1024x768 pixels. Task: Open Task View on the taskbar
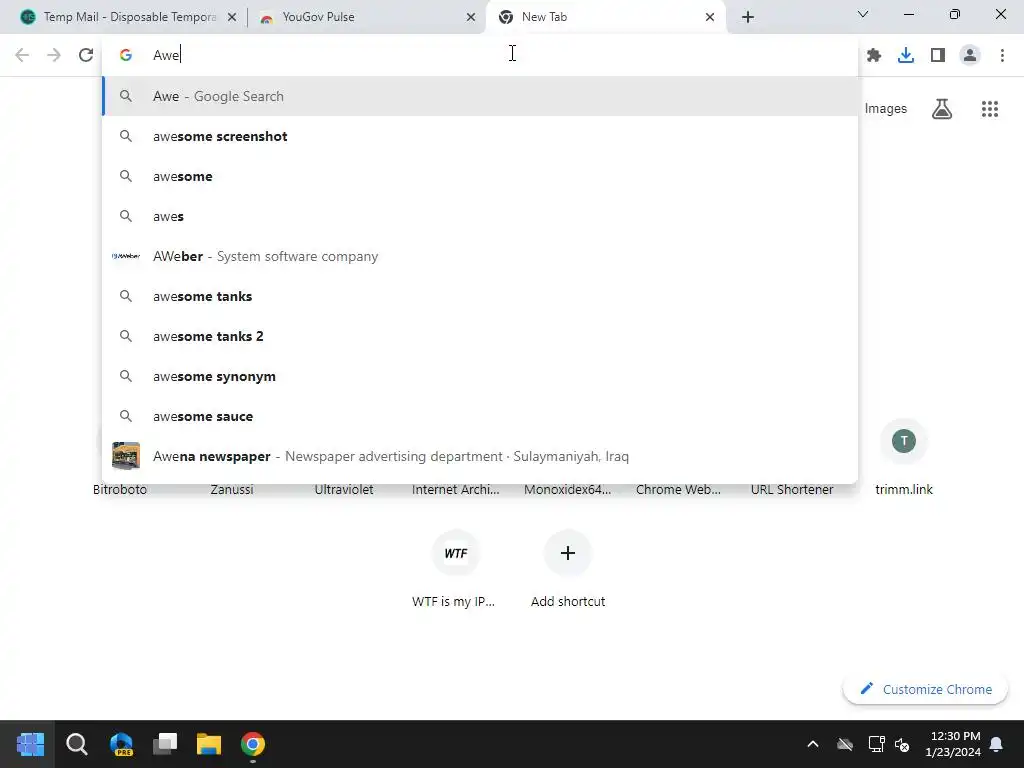[165, 744]
